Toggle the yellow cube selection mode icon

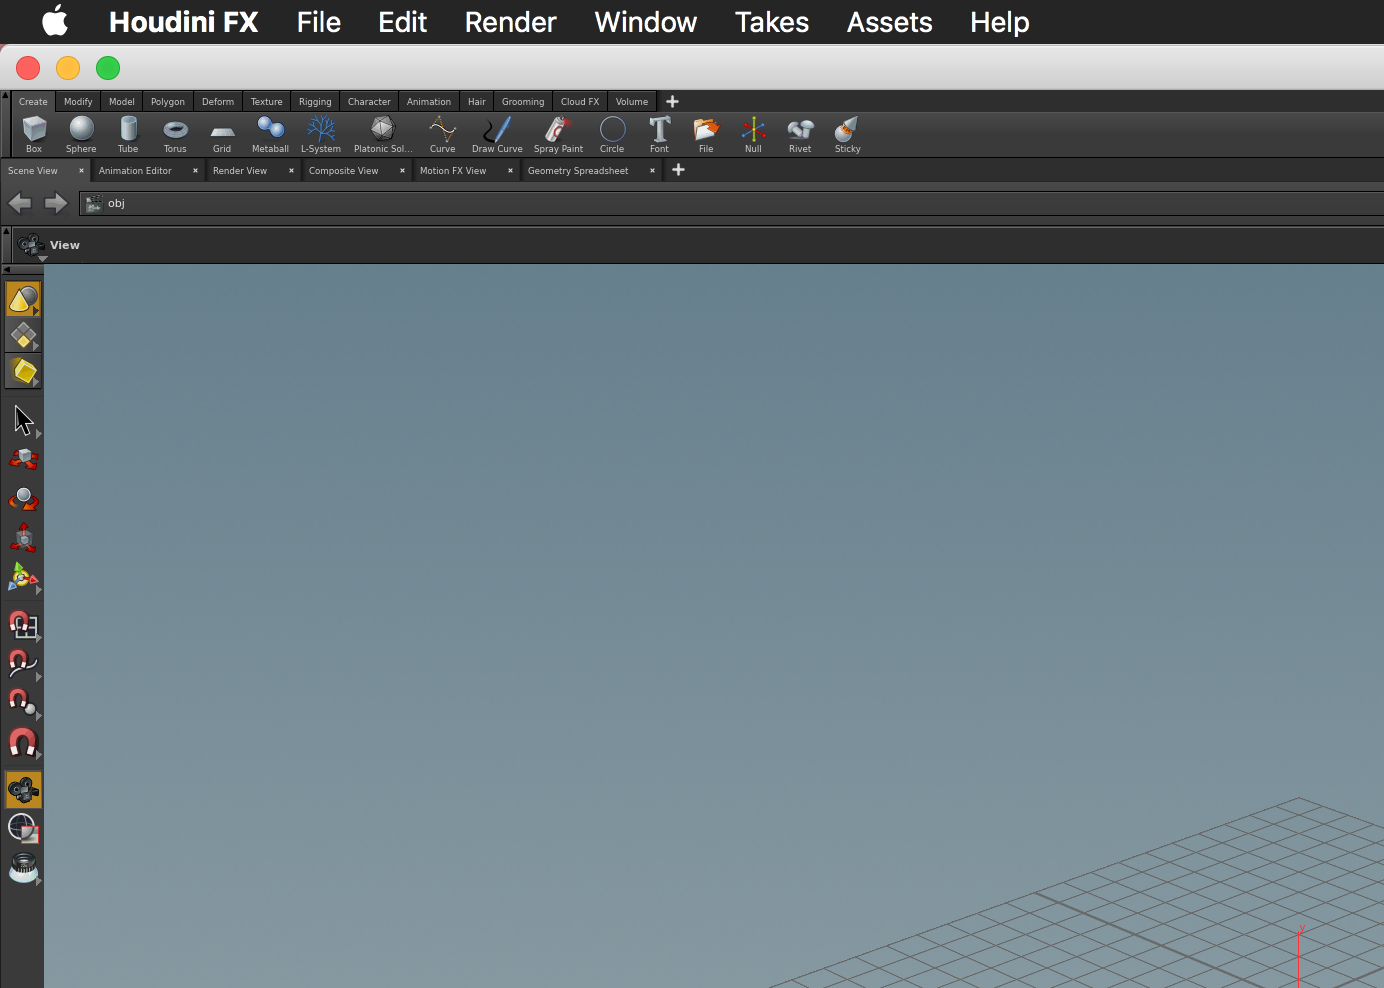[x=23, y=371]
